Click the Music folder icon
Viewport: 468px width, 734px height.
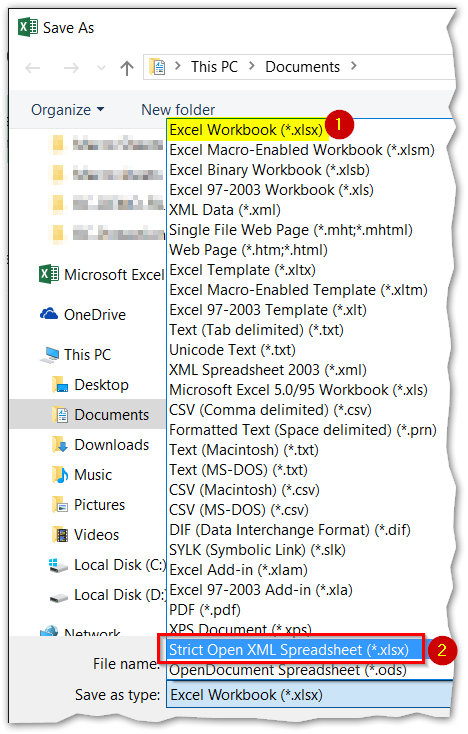(60, 475)
